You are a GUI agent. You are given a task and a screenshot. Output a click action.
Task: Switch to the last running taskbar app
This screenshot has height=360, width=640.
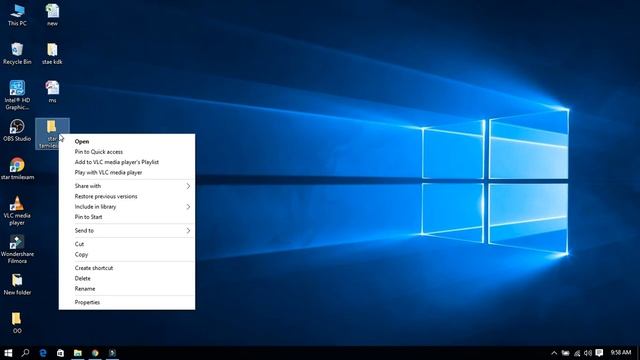(112, 353)
